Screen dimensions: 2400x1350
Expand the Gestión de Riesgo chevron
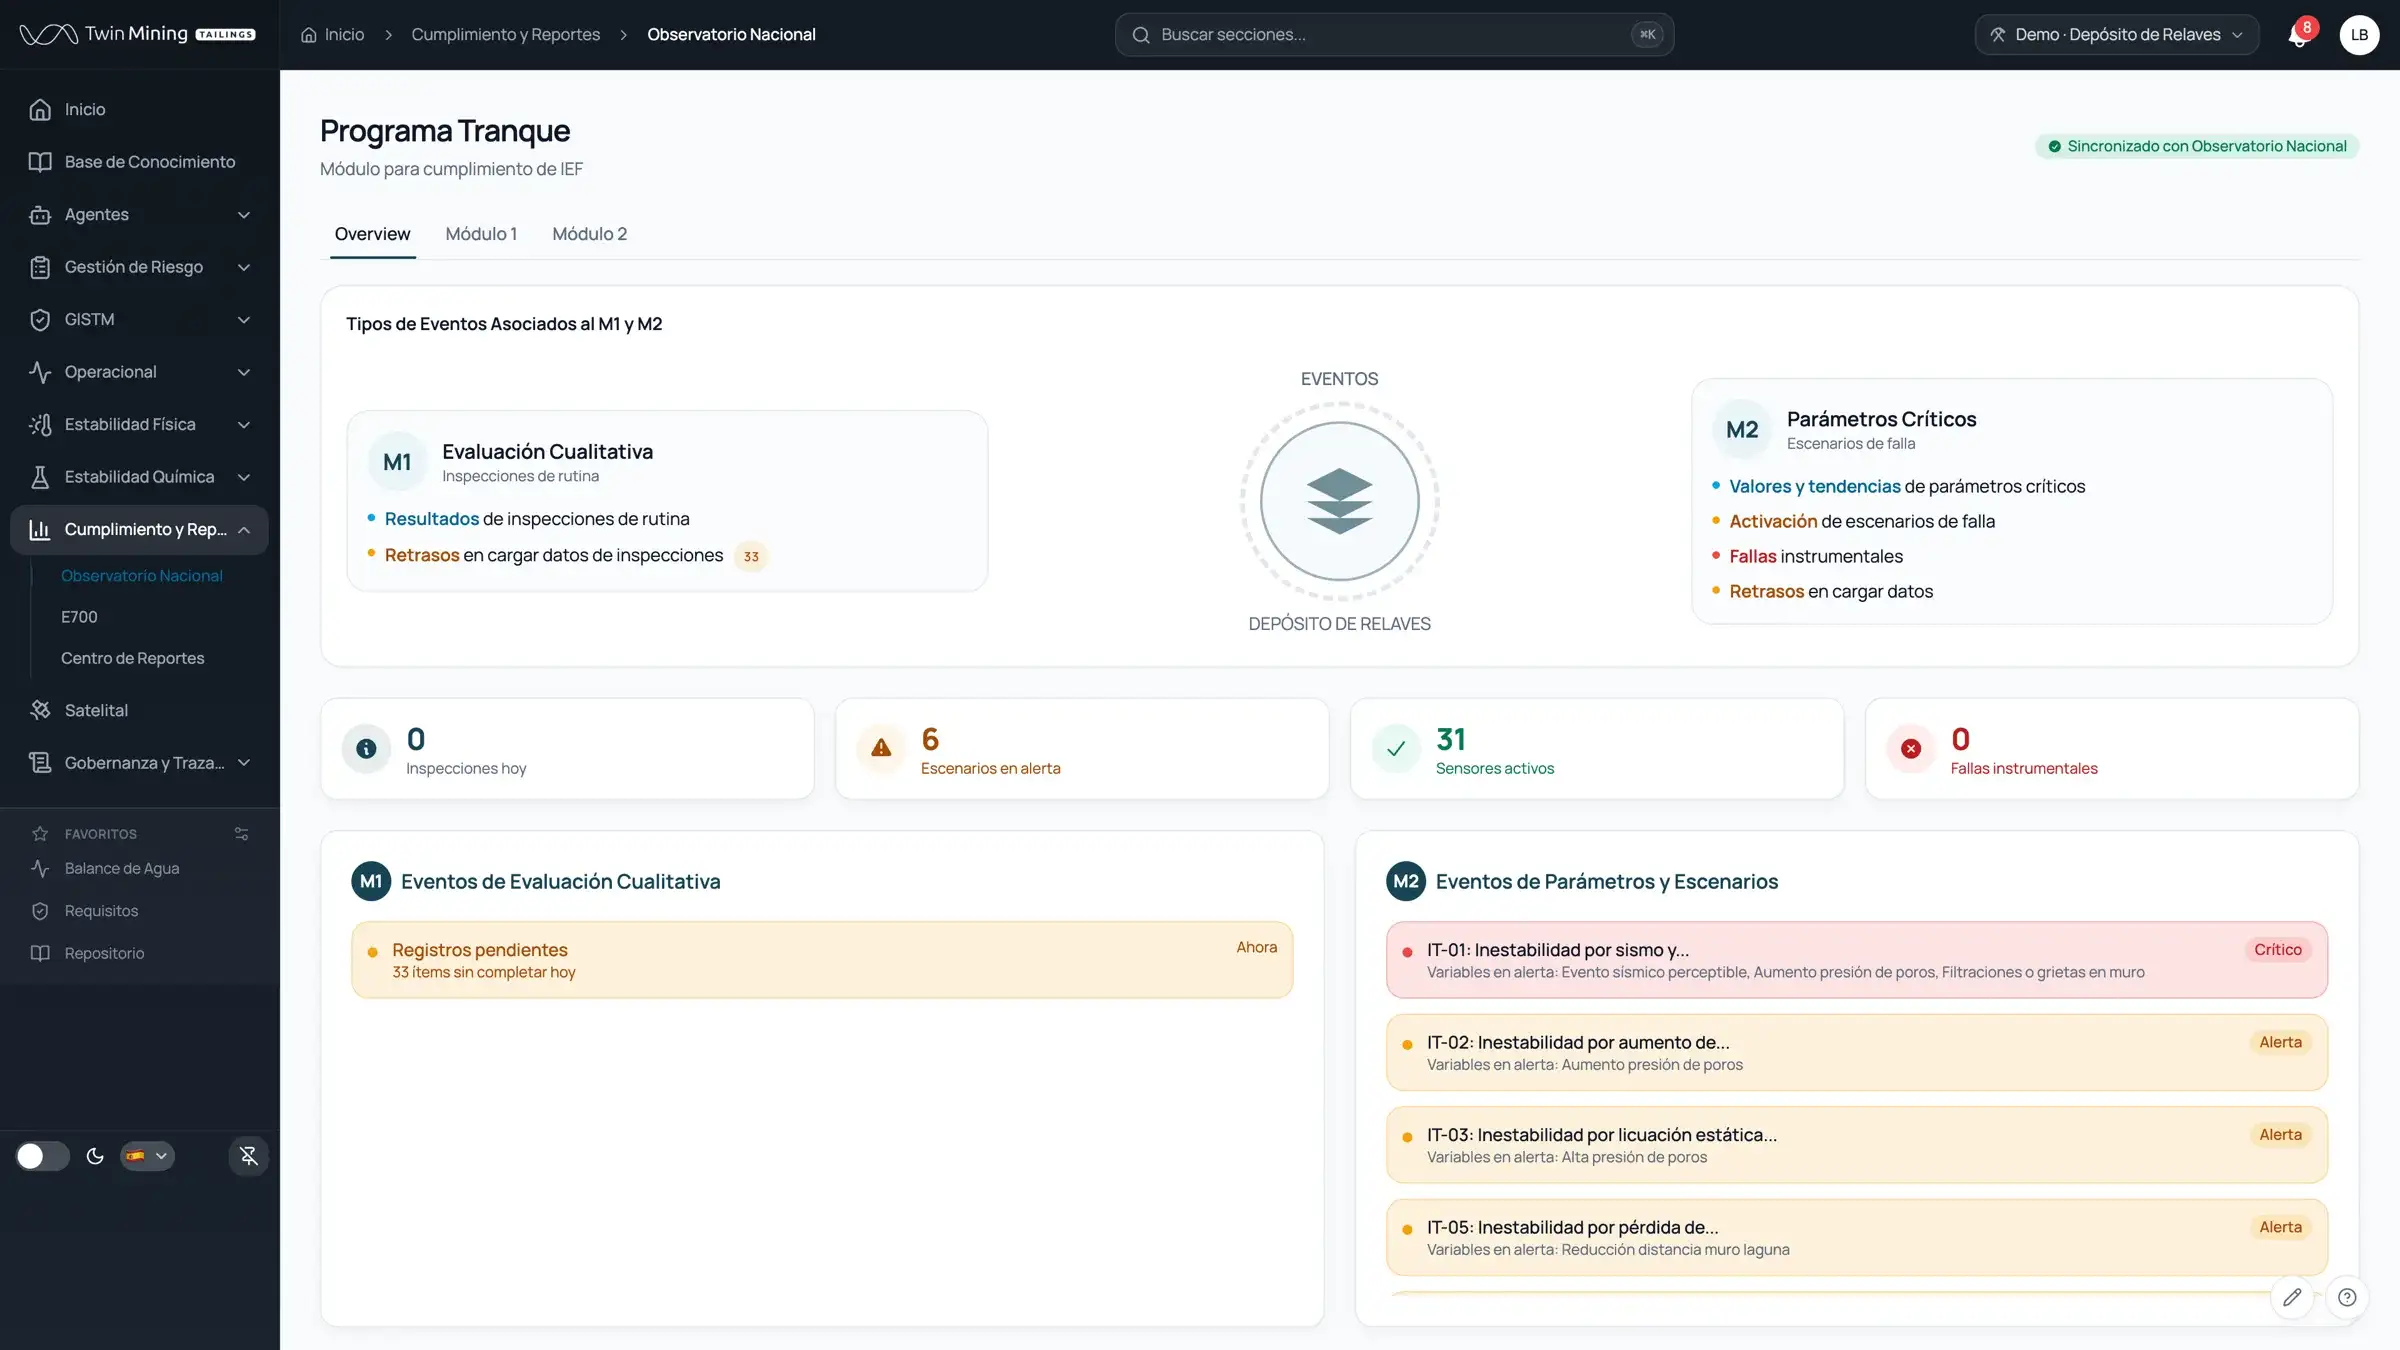coord(244,267)
